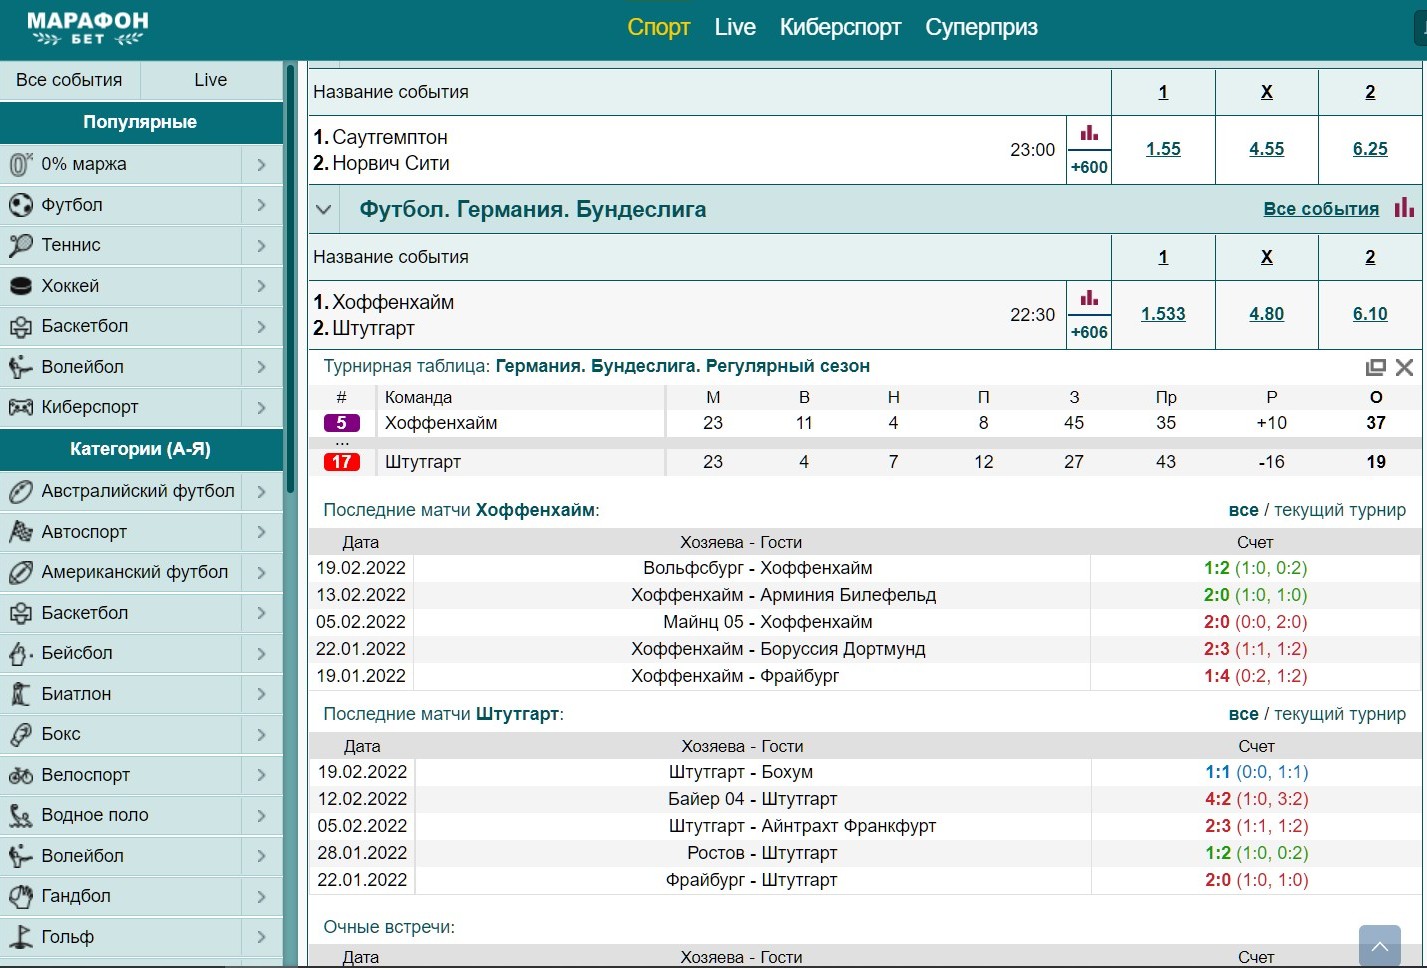Viewport: 1427px width, 968px height.
Task: Open the Спорт top menu tab
Action: 659,27
